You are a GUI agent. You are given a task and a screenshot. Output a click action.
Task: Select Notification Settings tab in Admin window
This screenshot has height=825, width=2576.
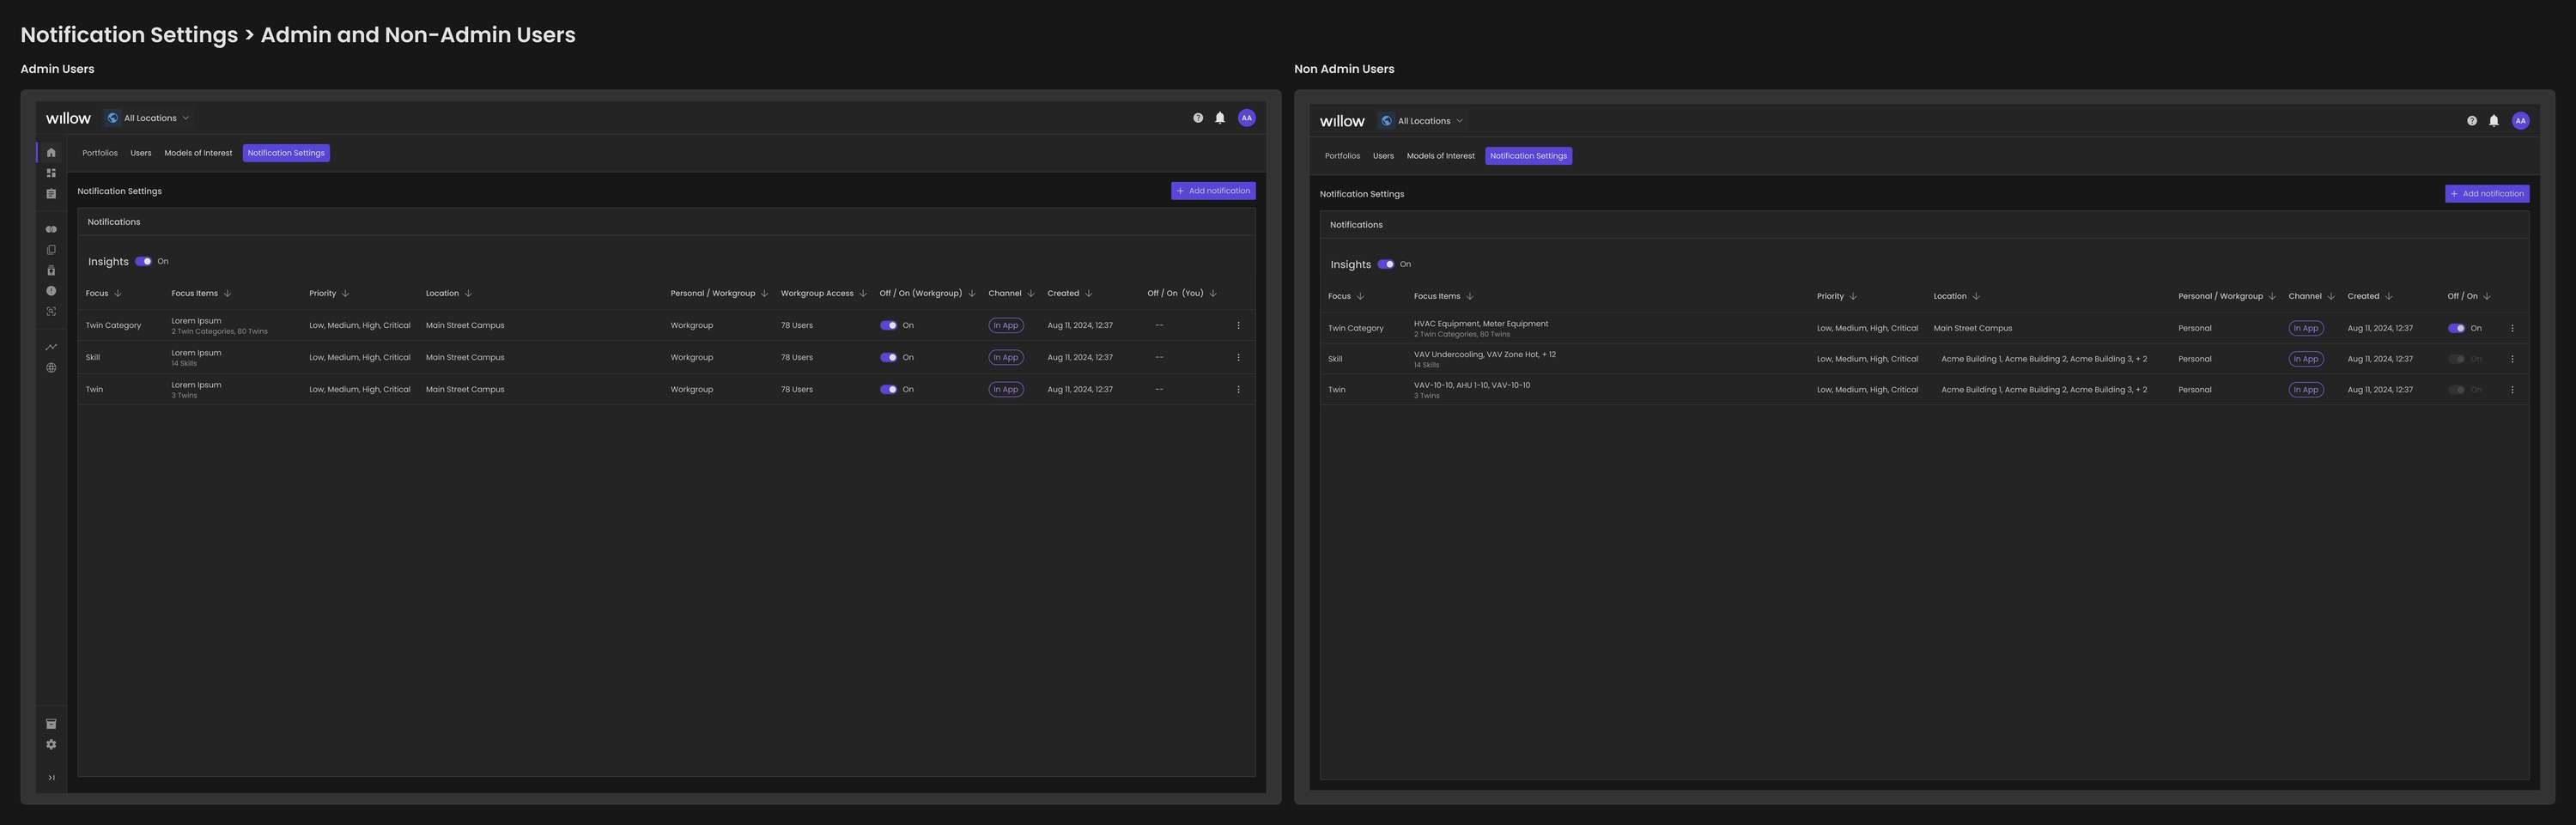[286, 153]
